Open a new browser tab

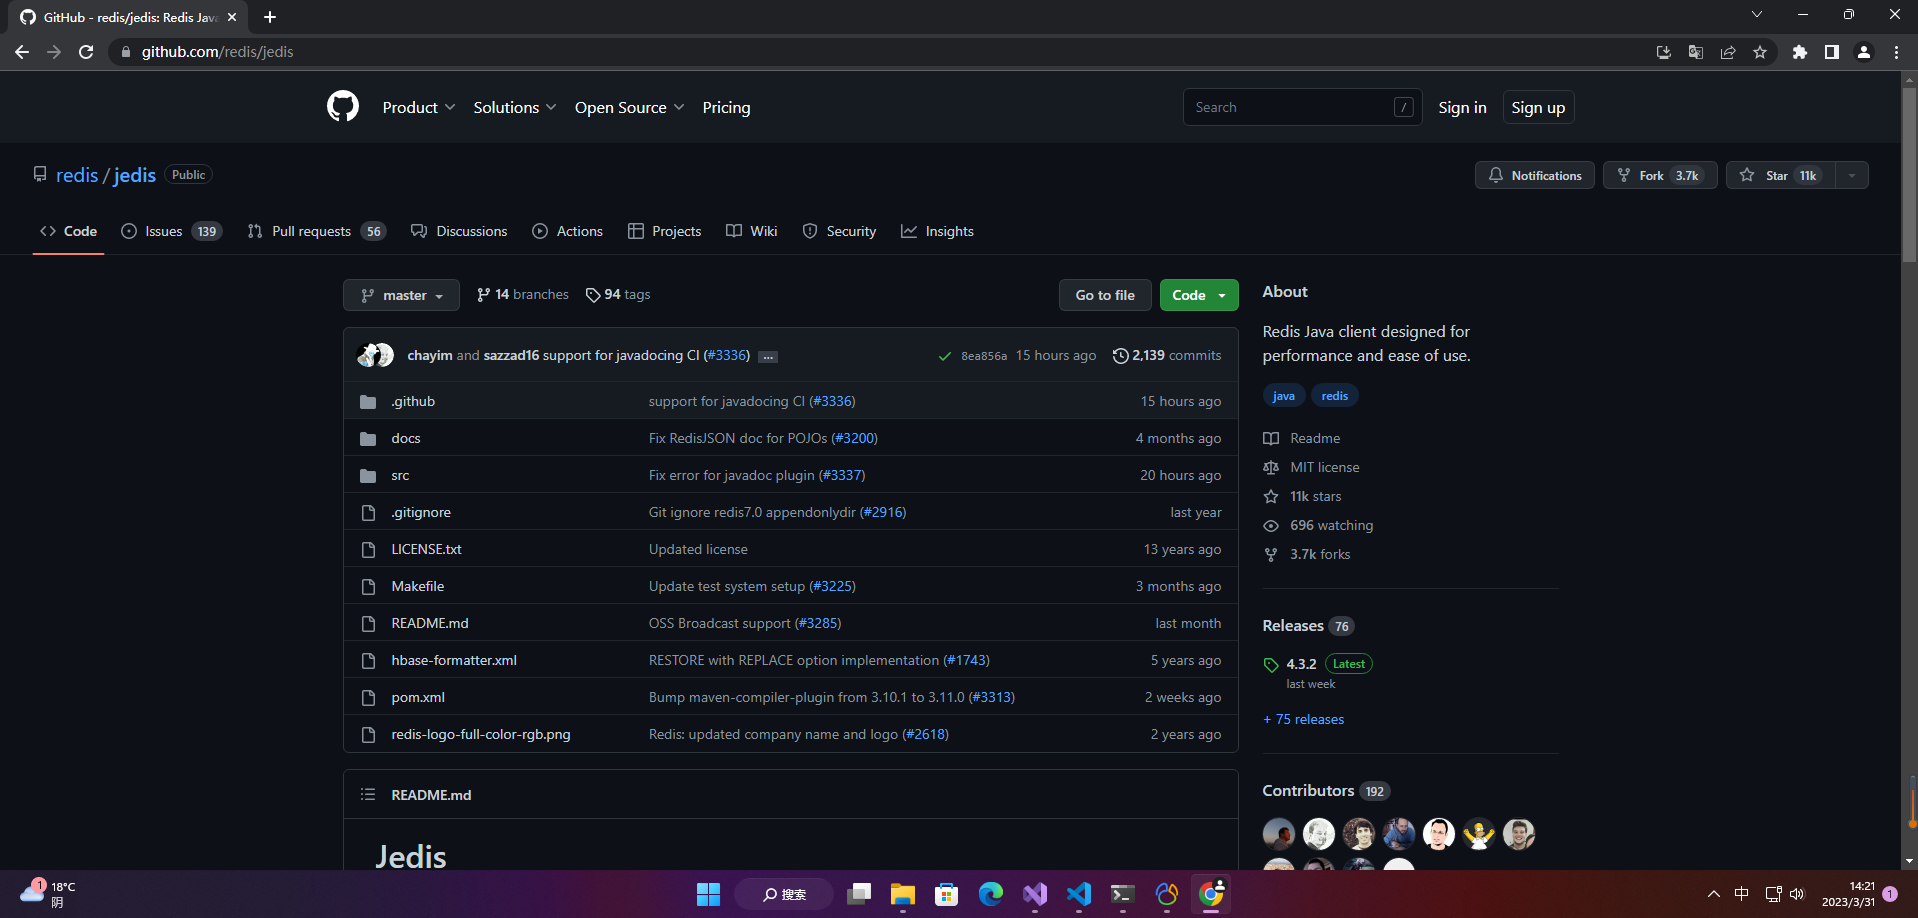point(270,17)
